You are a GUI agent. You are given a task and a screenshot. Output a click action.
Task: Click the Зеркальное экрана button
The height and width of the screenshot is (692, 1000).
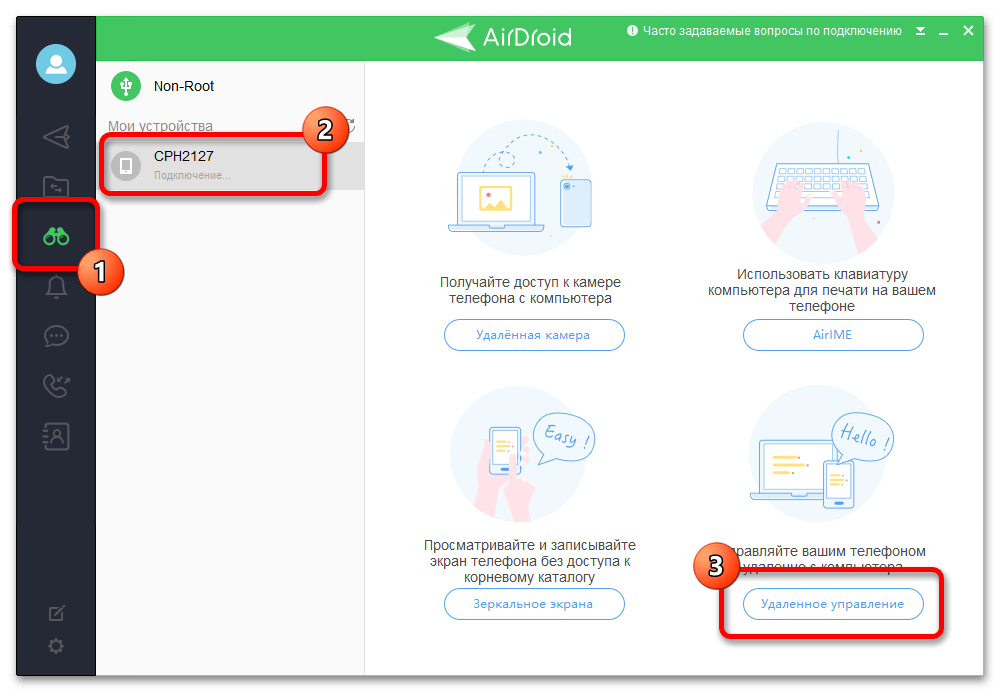534,604
